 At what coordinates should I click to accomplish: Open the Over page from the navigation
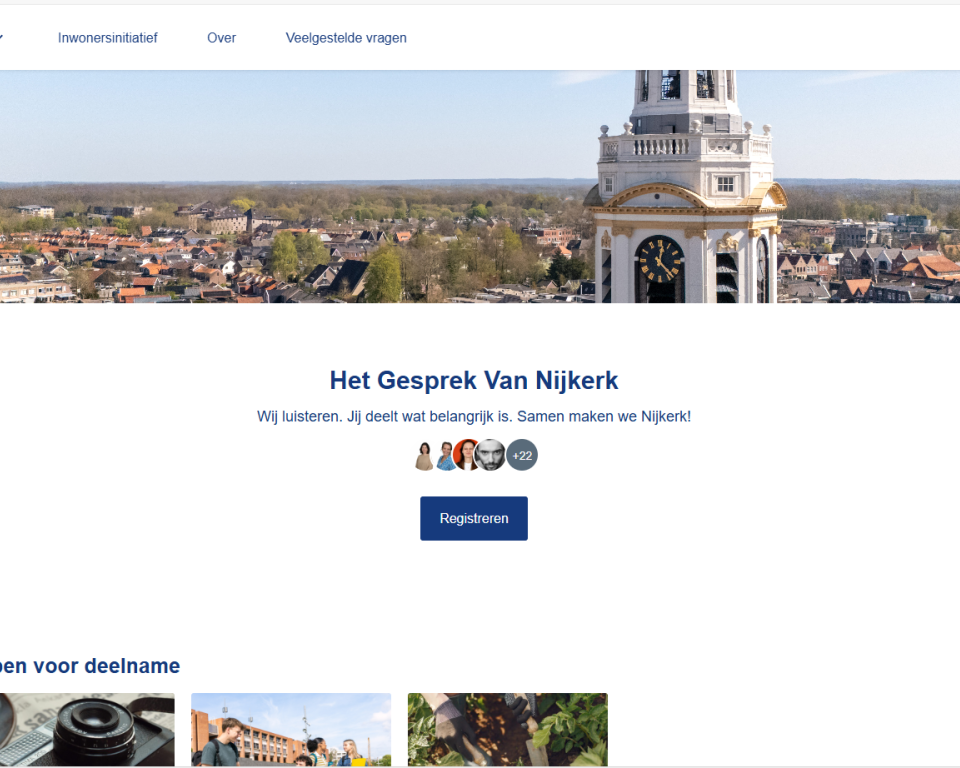pos(221,37)
